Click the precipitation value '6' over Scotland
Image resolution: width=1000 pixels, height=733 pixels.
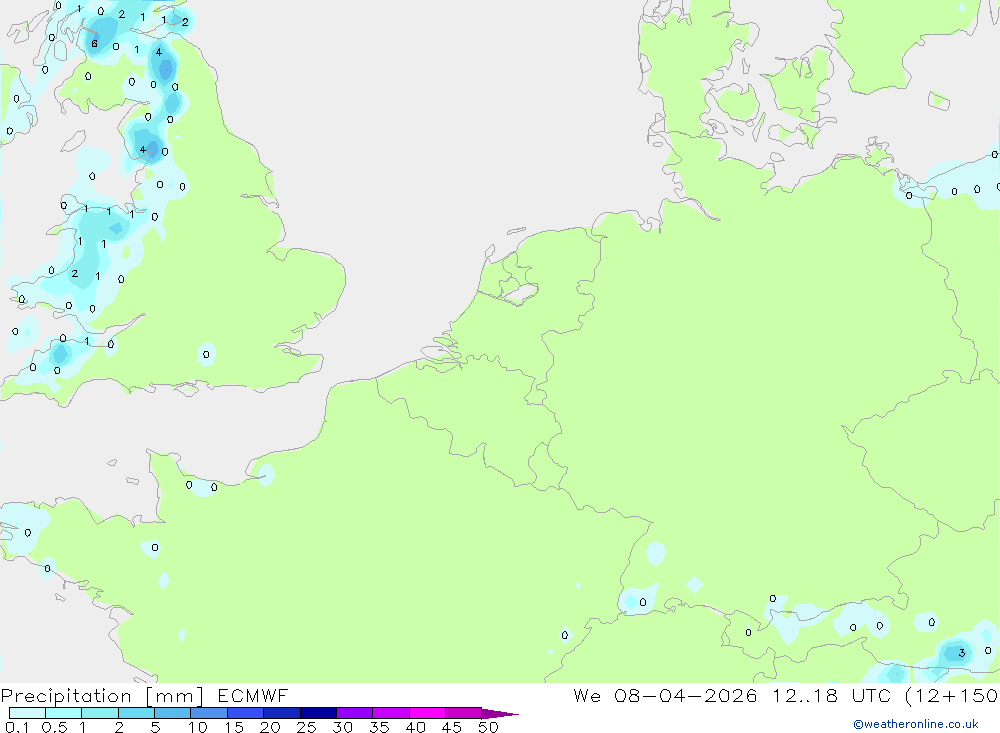[94, 44]
